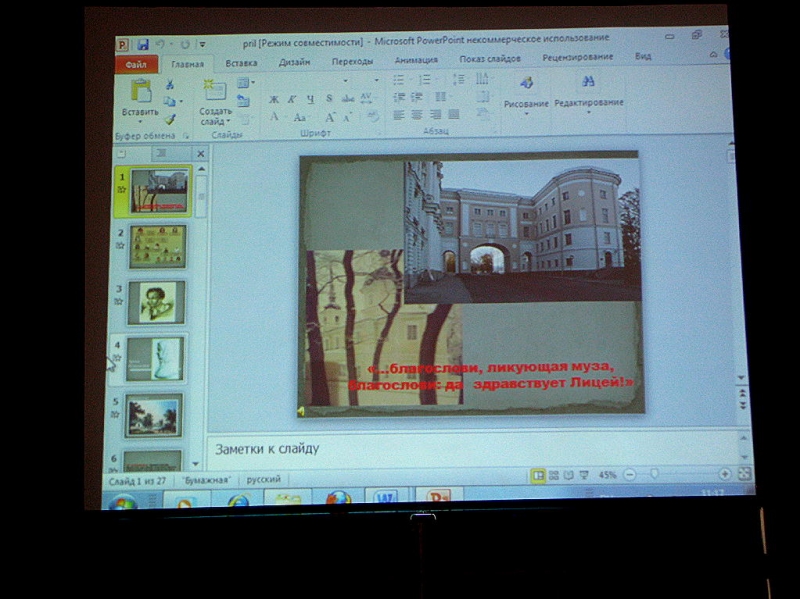Screen dimensions: 800x599
Task: Expand the Рисование drawing group
Action: 526,95
